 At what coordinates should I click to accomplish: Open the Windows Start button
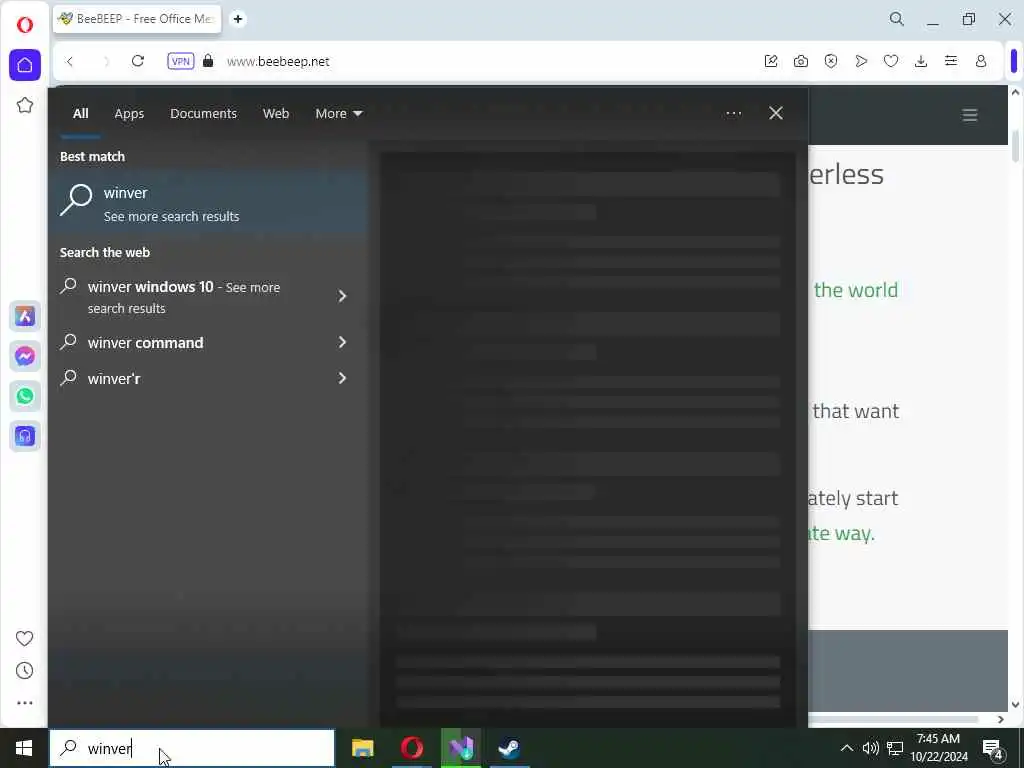[x=24, y=748]
